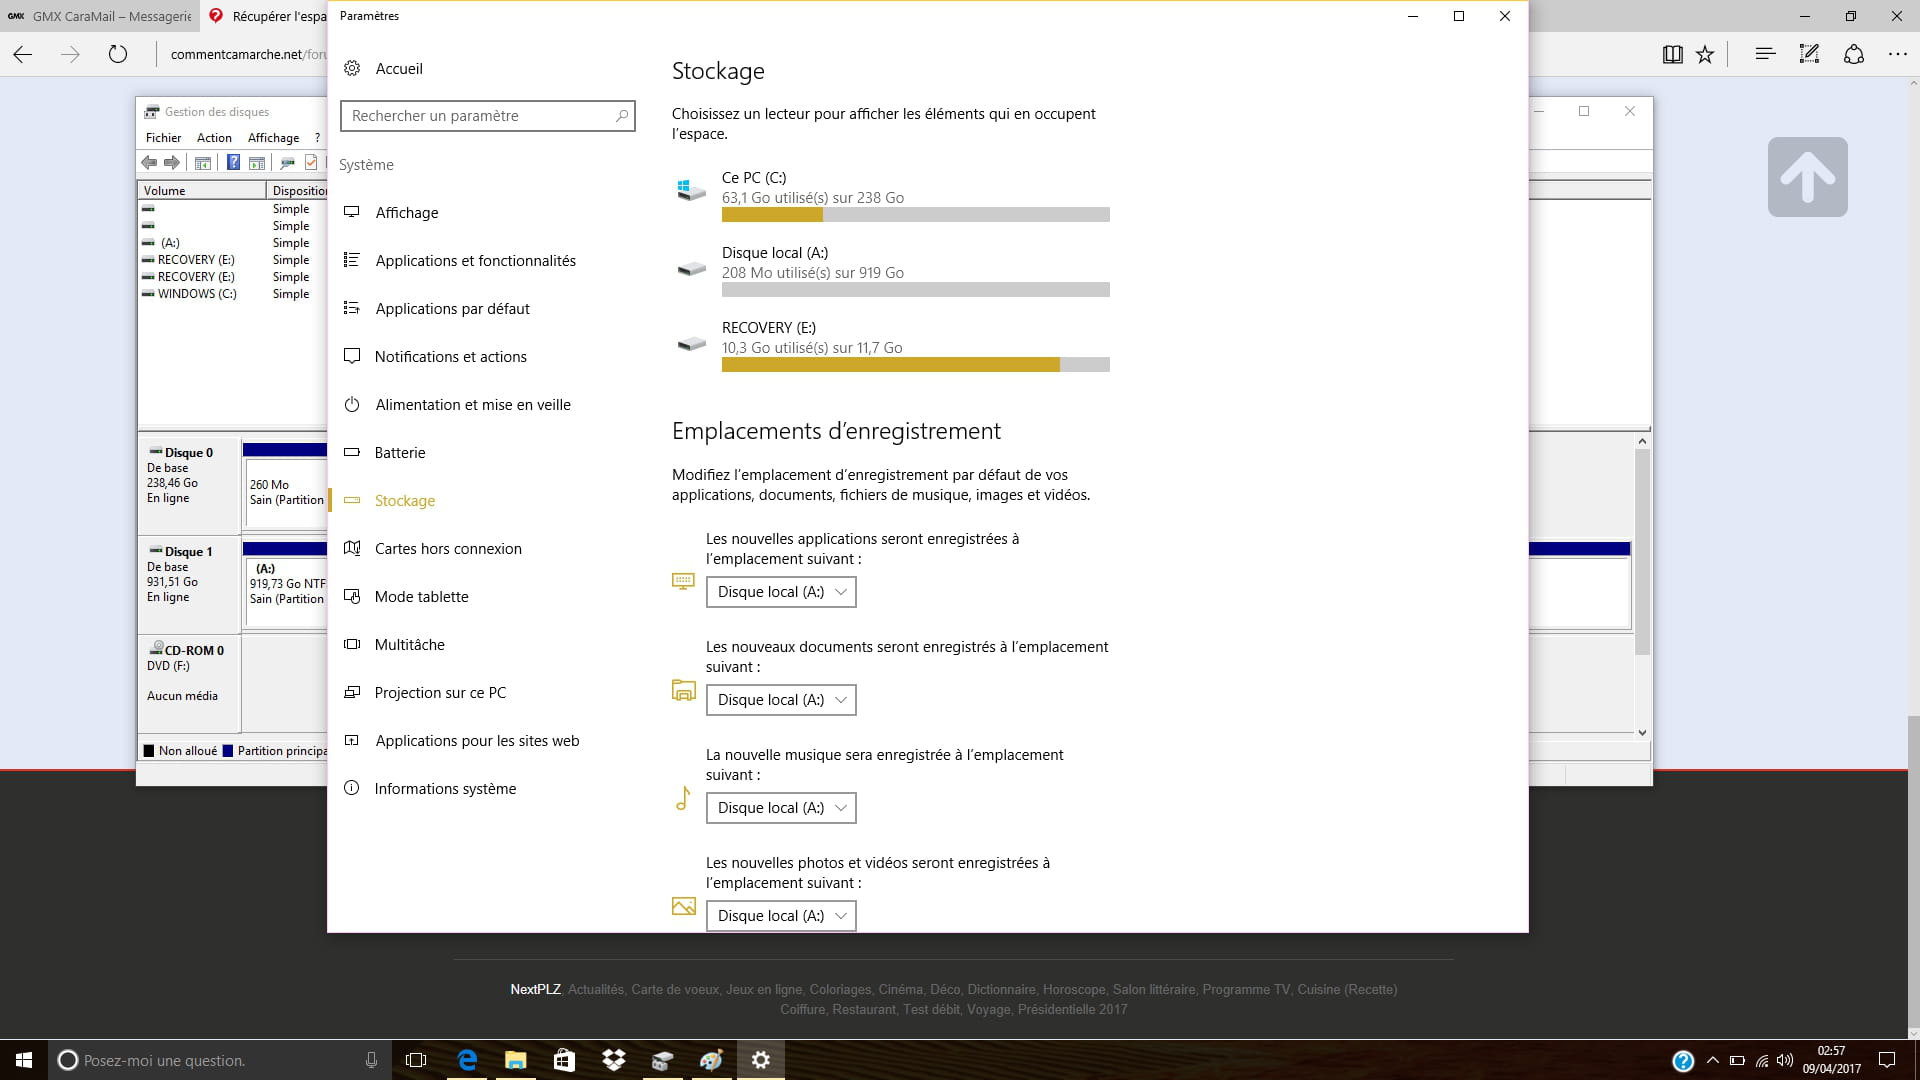Open the Ce PC (C:) drive
Screen dimensions: 1920x1080
coord(754,178)
